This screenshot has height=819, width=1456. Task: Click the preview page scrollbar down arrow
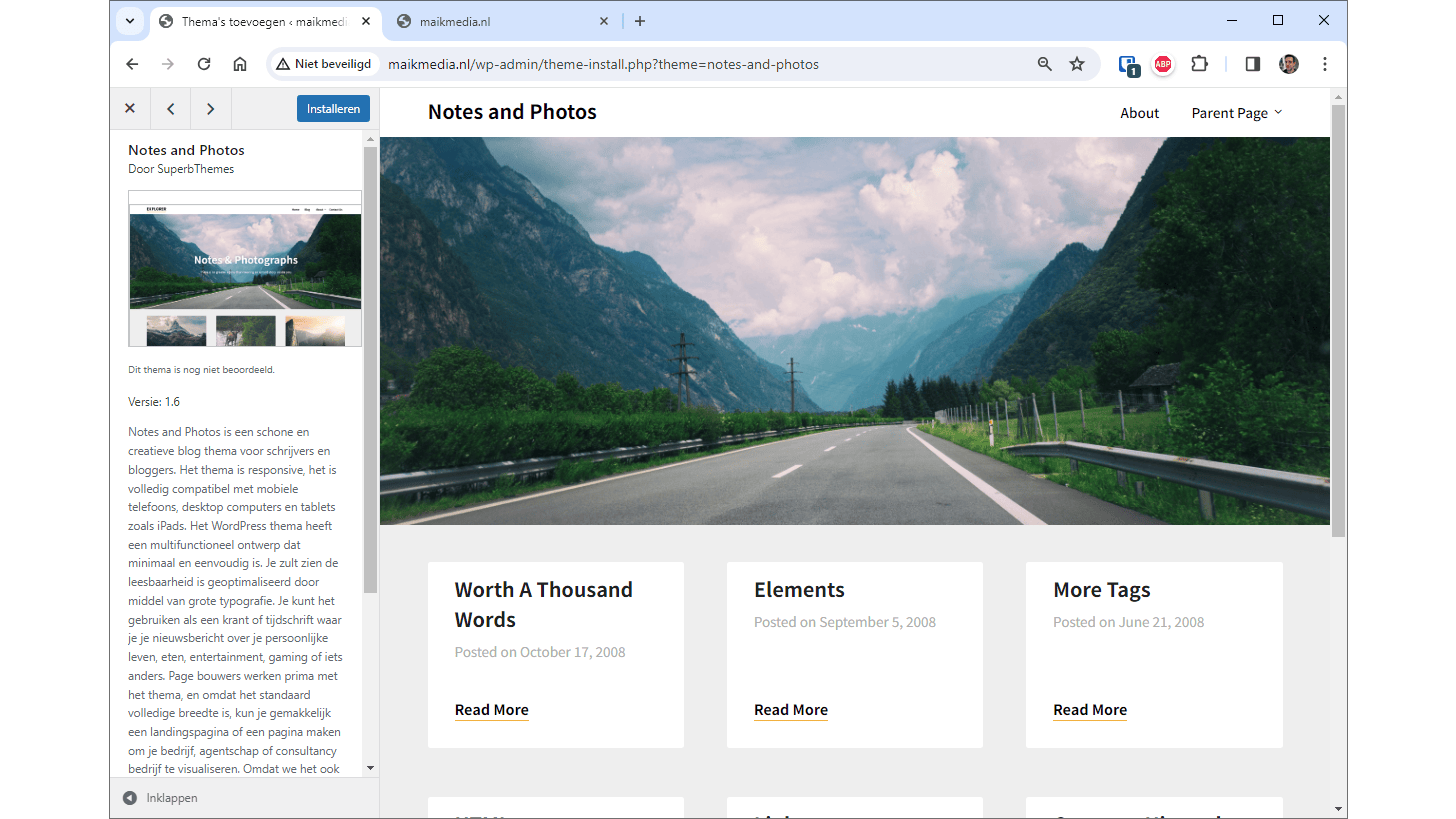click(x=1339, y=809)
